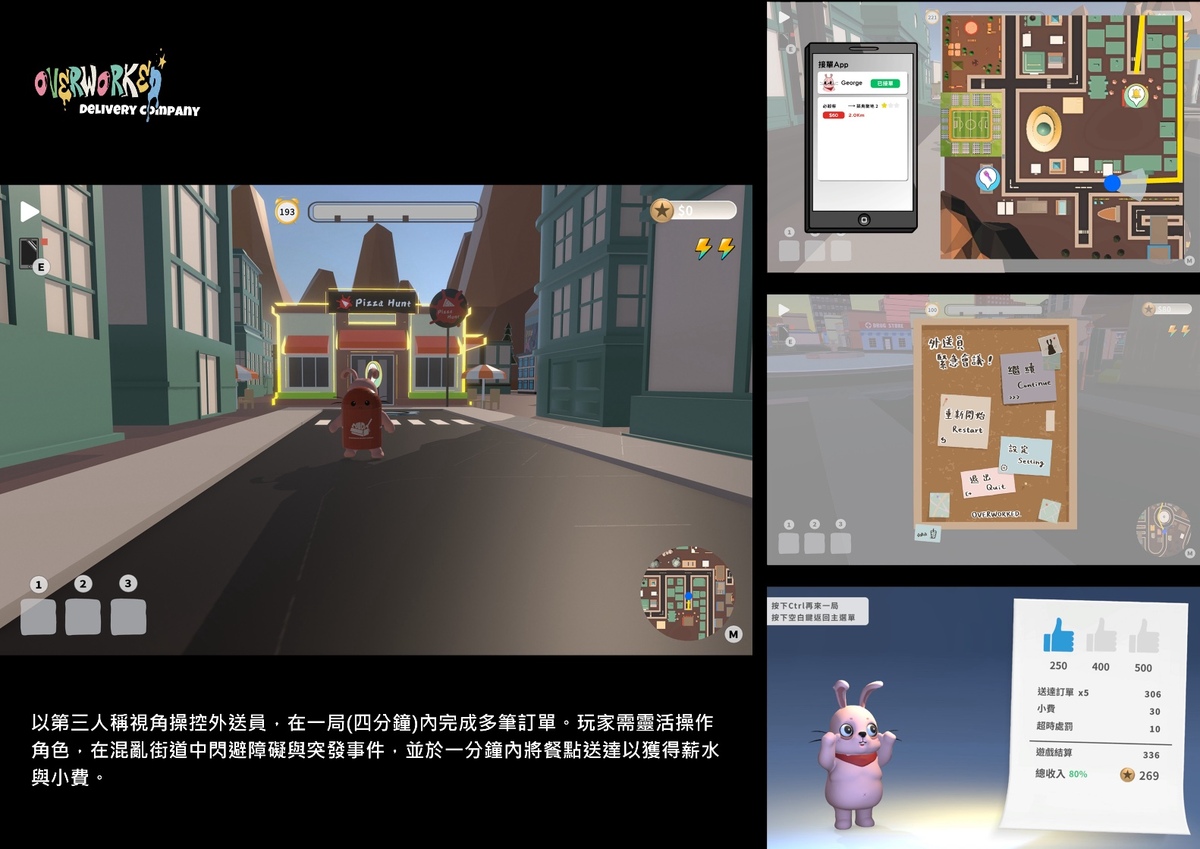Click George's avatar in the order app
The height and width of the screenshot is (849, 1200).
[829, 84]
